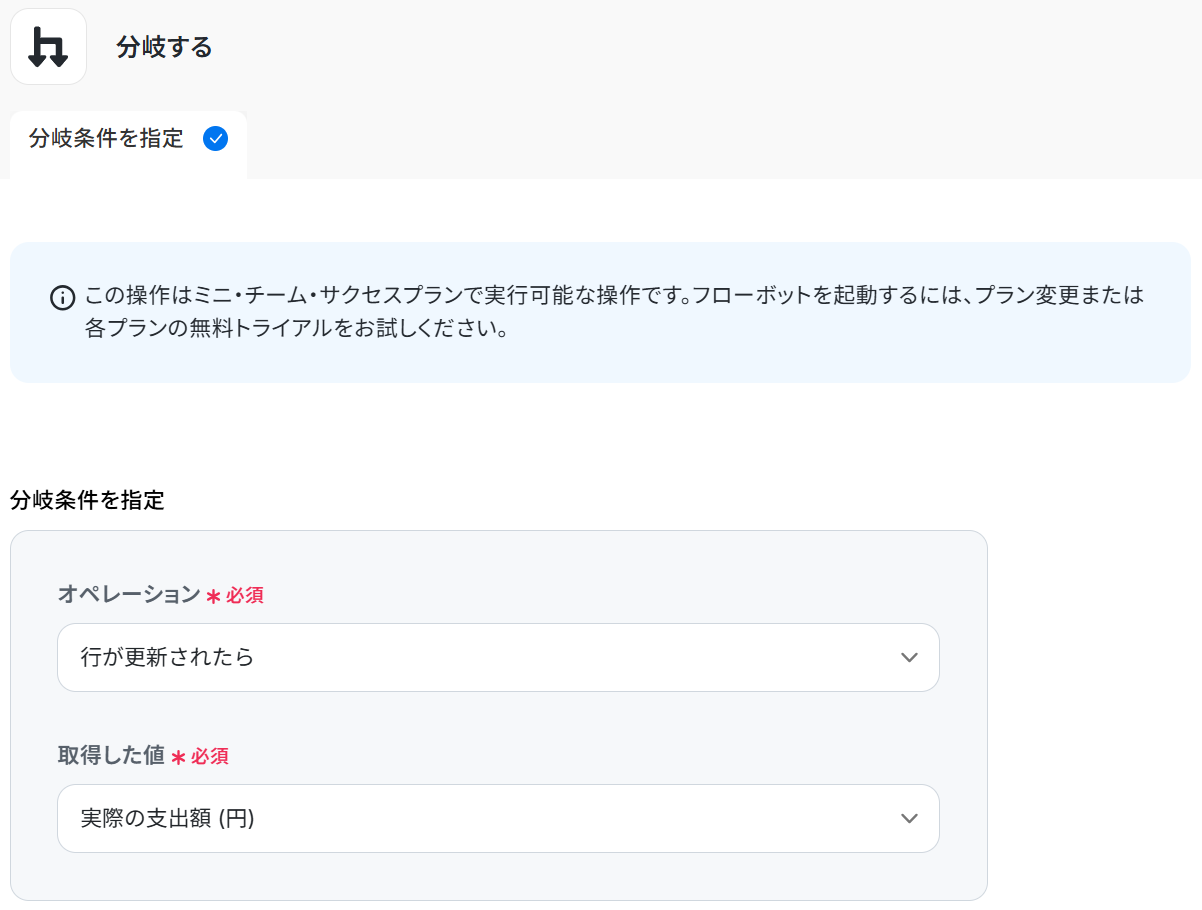Expand the 取得した値 dropdown chevron
1202x910 pixels.
click(908, 819)
